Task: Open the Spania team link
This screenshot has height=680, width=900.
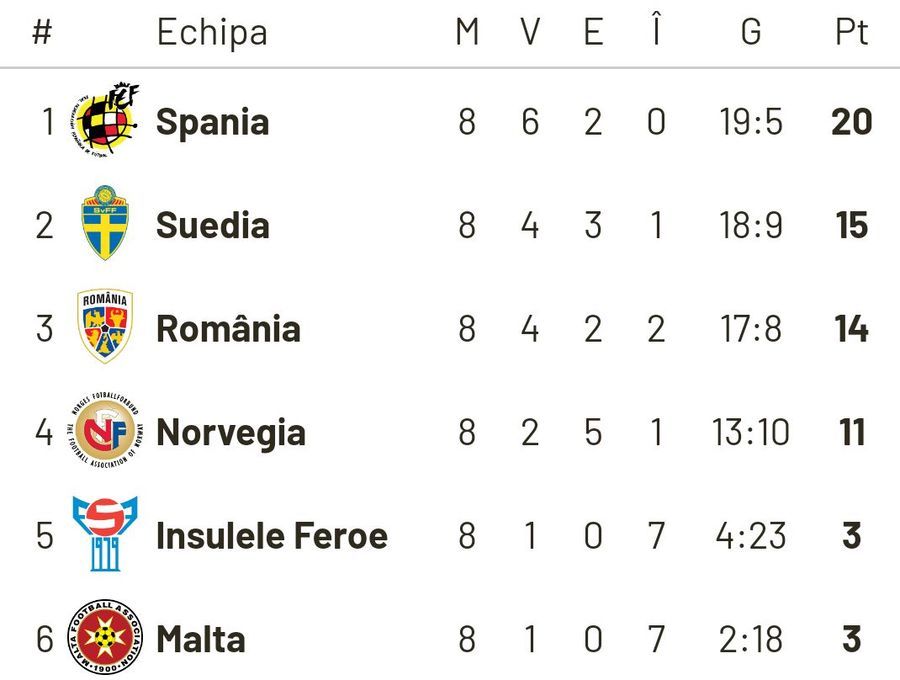Action: click(x=212, y=122)
